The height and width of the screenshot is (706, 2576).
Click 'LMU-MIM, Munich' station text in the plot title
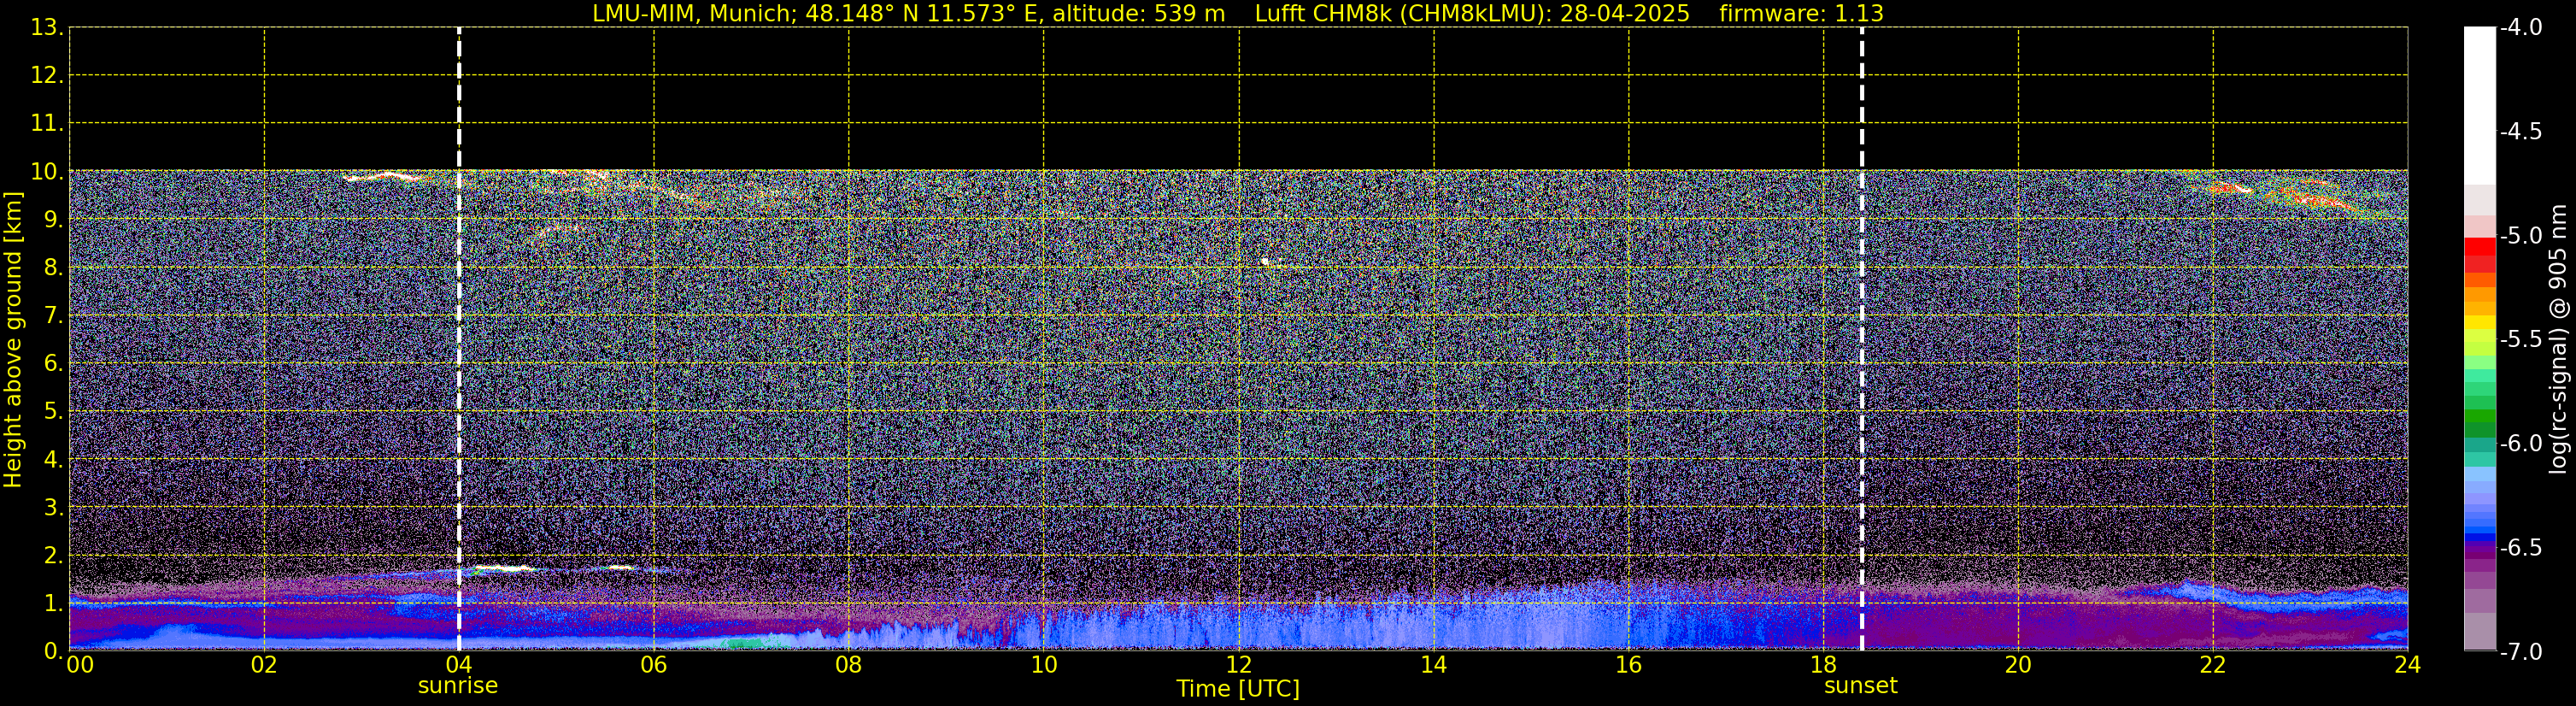(x=692, y=14)
